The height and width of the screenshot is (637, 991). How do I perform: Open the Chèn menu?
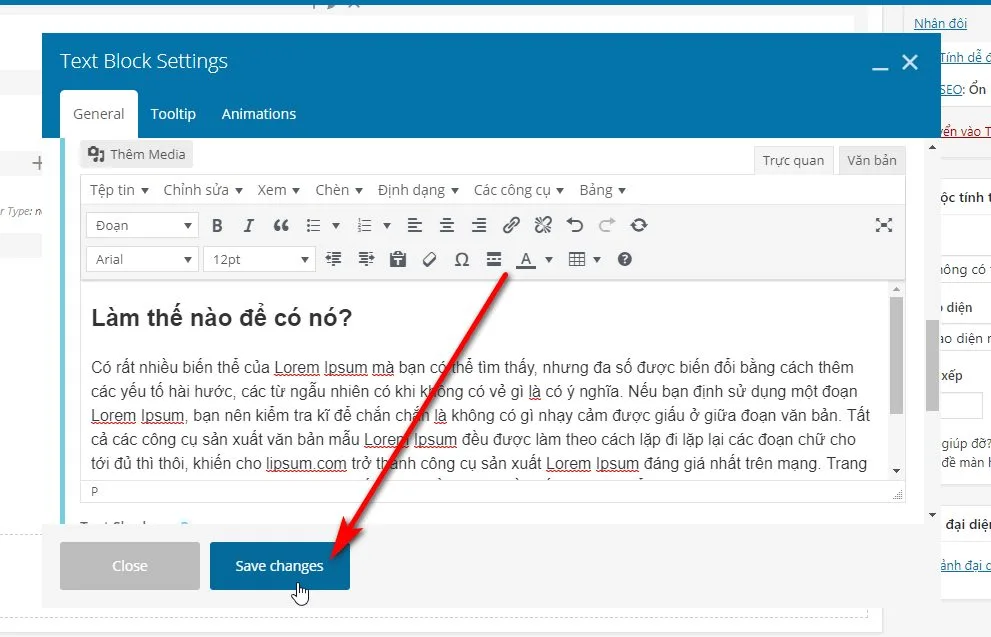pyautogui.click(x=339, y=190)
